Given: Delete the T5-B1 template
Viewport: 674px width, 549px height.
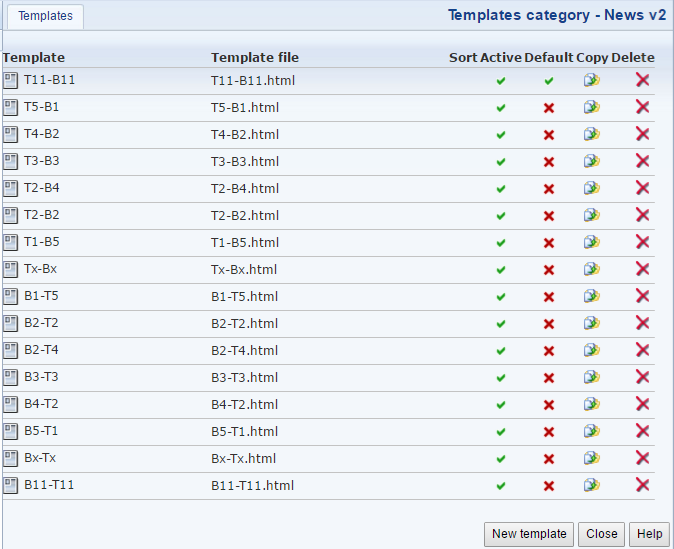Looking at the screenshot, I should click(x=642, y=107).
